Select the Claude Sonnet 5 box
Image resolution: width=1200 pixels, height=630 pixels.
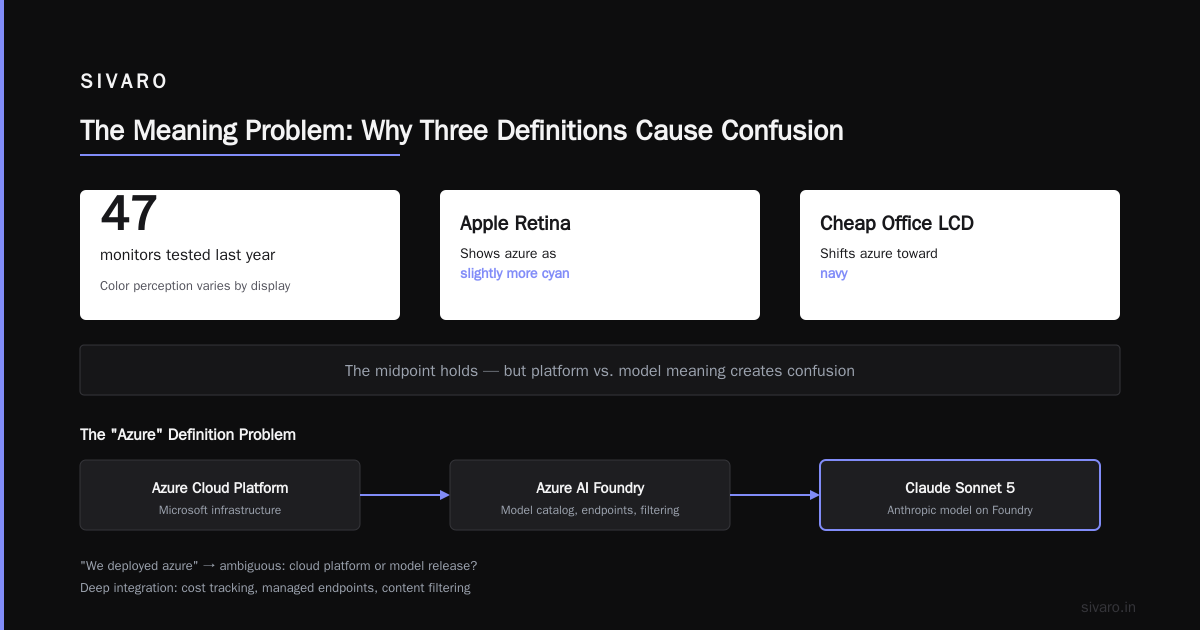click(x=960, y=495)
